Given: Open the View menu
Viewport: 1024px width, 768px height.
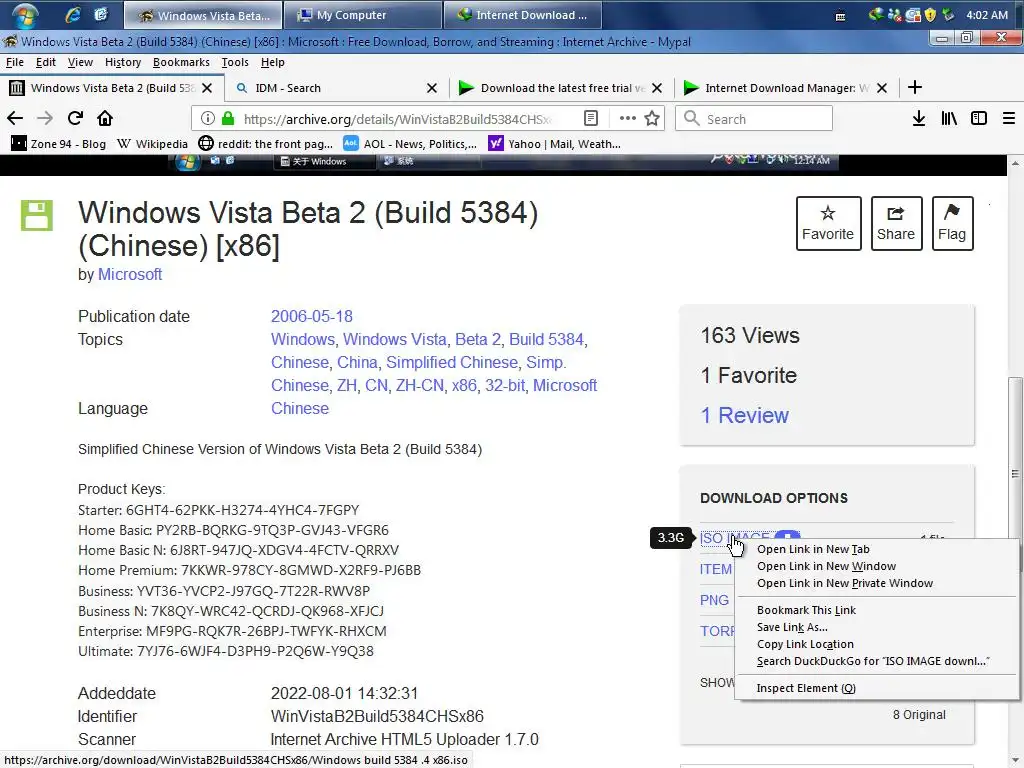Looking at the screenshot, I should [80, 62].
